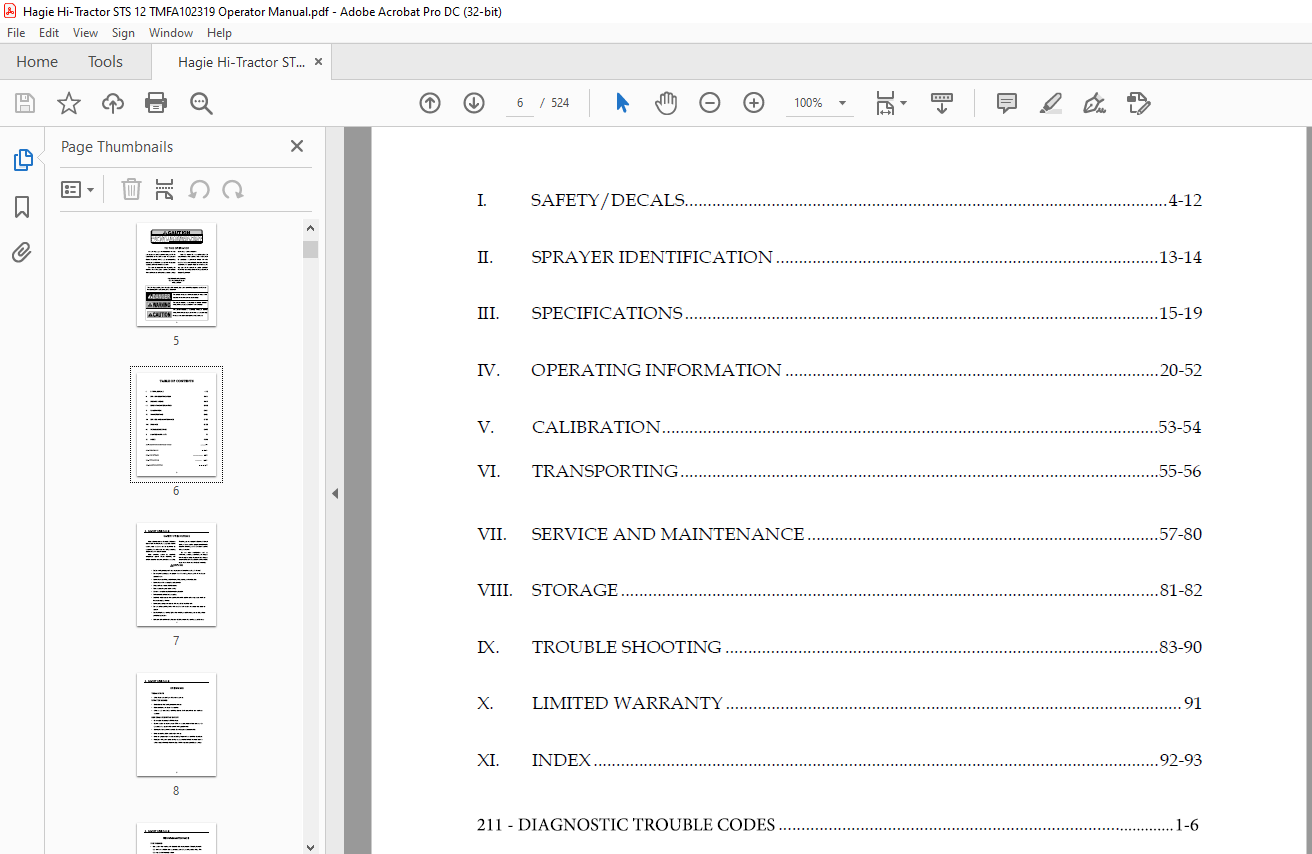Select the page 8 thumbnail
Screen dimensions: 1312x854
pyautogui.click(x=176, y=724)
